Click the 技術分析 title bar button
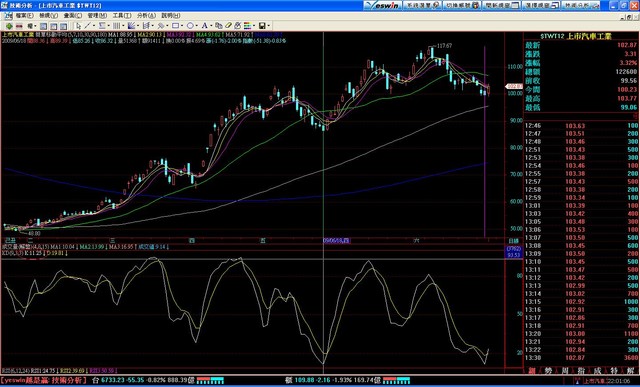 coord(580,5)
